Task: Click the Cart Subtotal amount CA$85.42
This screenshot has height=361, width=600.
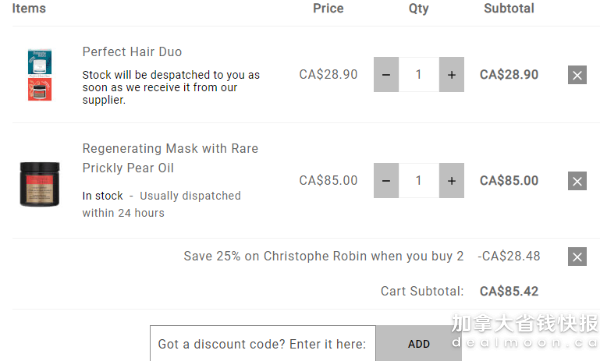Action: [509, 291]
